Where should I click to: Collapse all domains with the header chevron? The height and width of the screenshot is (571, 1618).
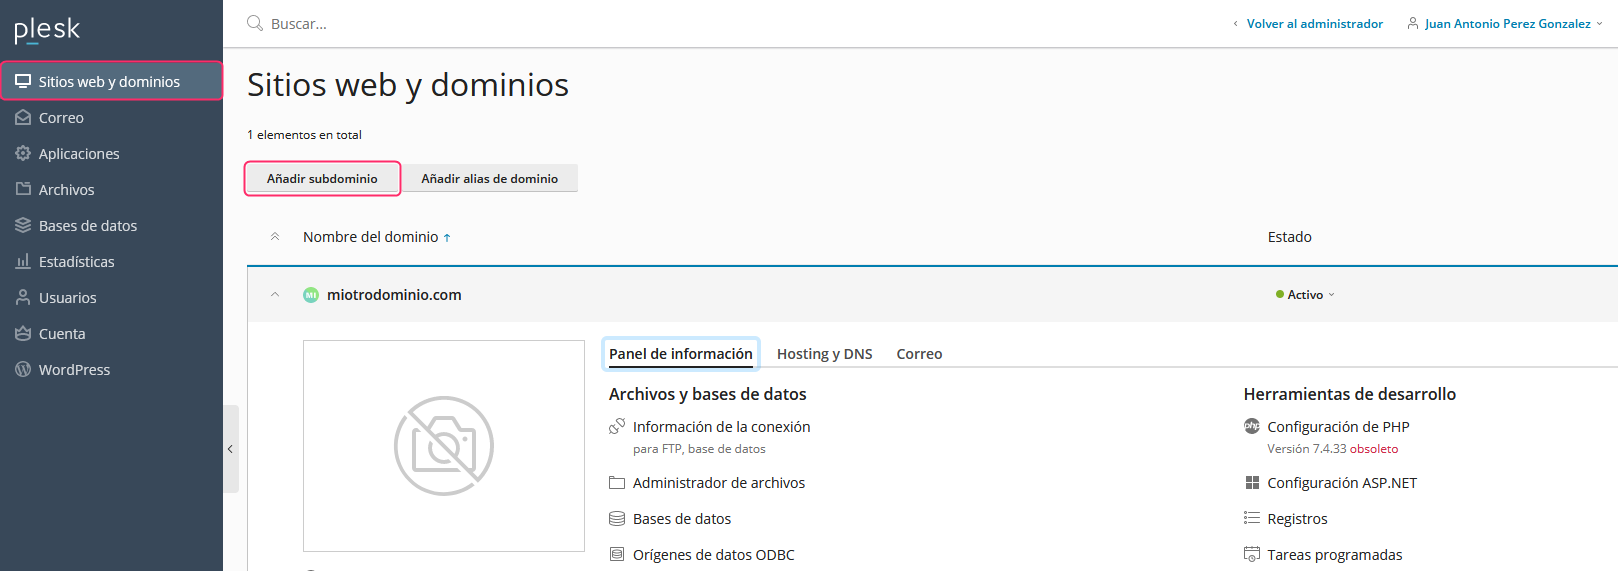coord(275,237)
